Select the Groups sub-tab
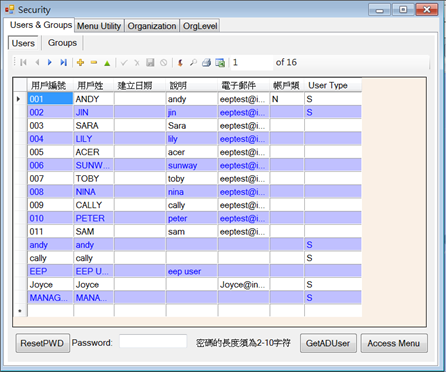The width and height of the screenshot is (446, 372). [62, 43]
